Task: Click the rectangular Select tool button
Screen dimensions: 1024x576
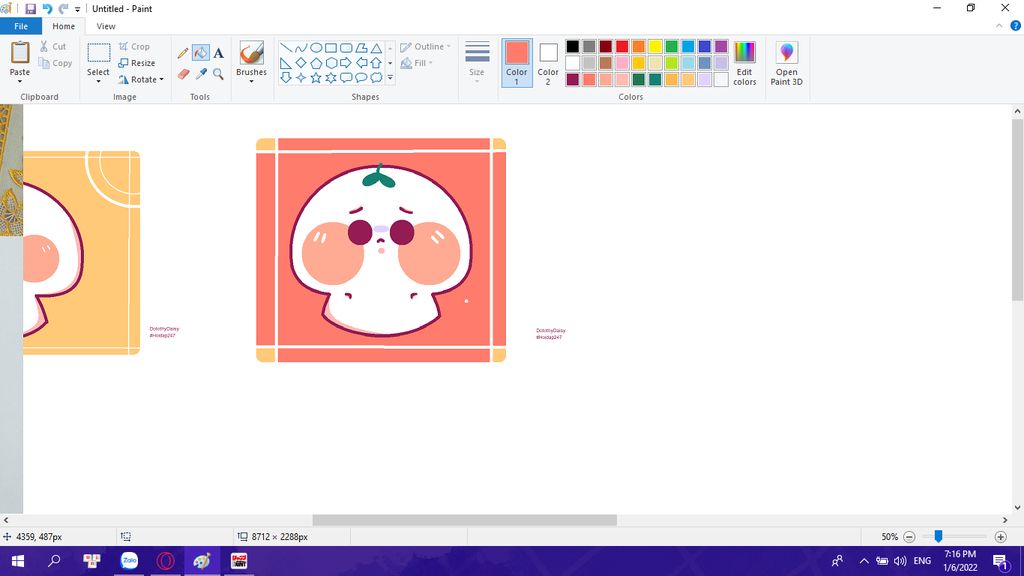Action: point(99,53)
